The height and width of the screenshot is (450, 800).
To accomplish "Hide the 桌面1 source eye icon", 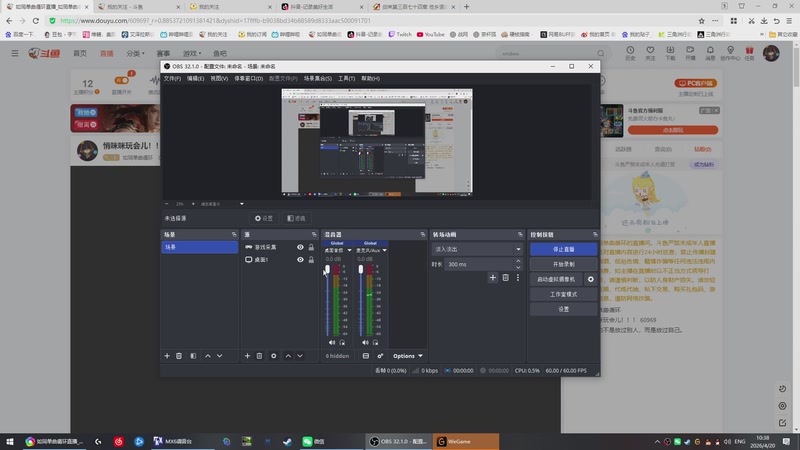I will point(301,260).
